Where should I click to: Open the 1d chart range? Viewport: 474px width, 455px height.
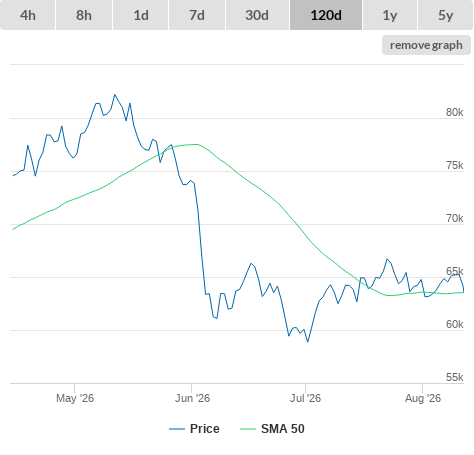141,15
